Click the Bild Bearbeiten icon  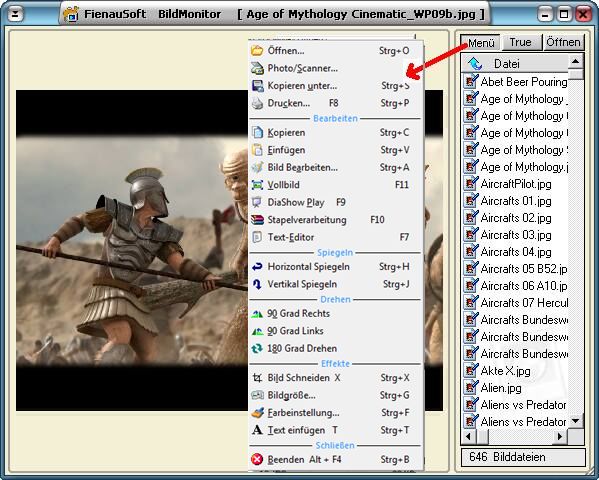257,167
